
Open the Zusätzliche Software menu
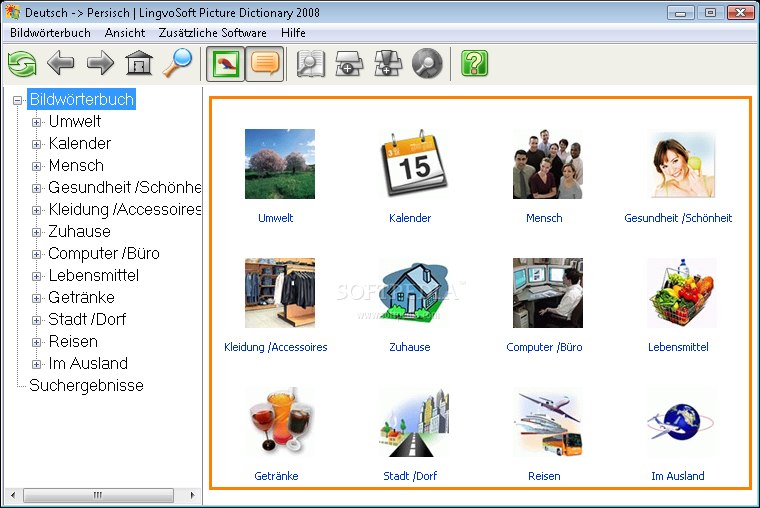coord(212,33)
